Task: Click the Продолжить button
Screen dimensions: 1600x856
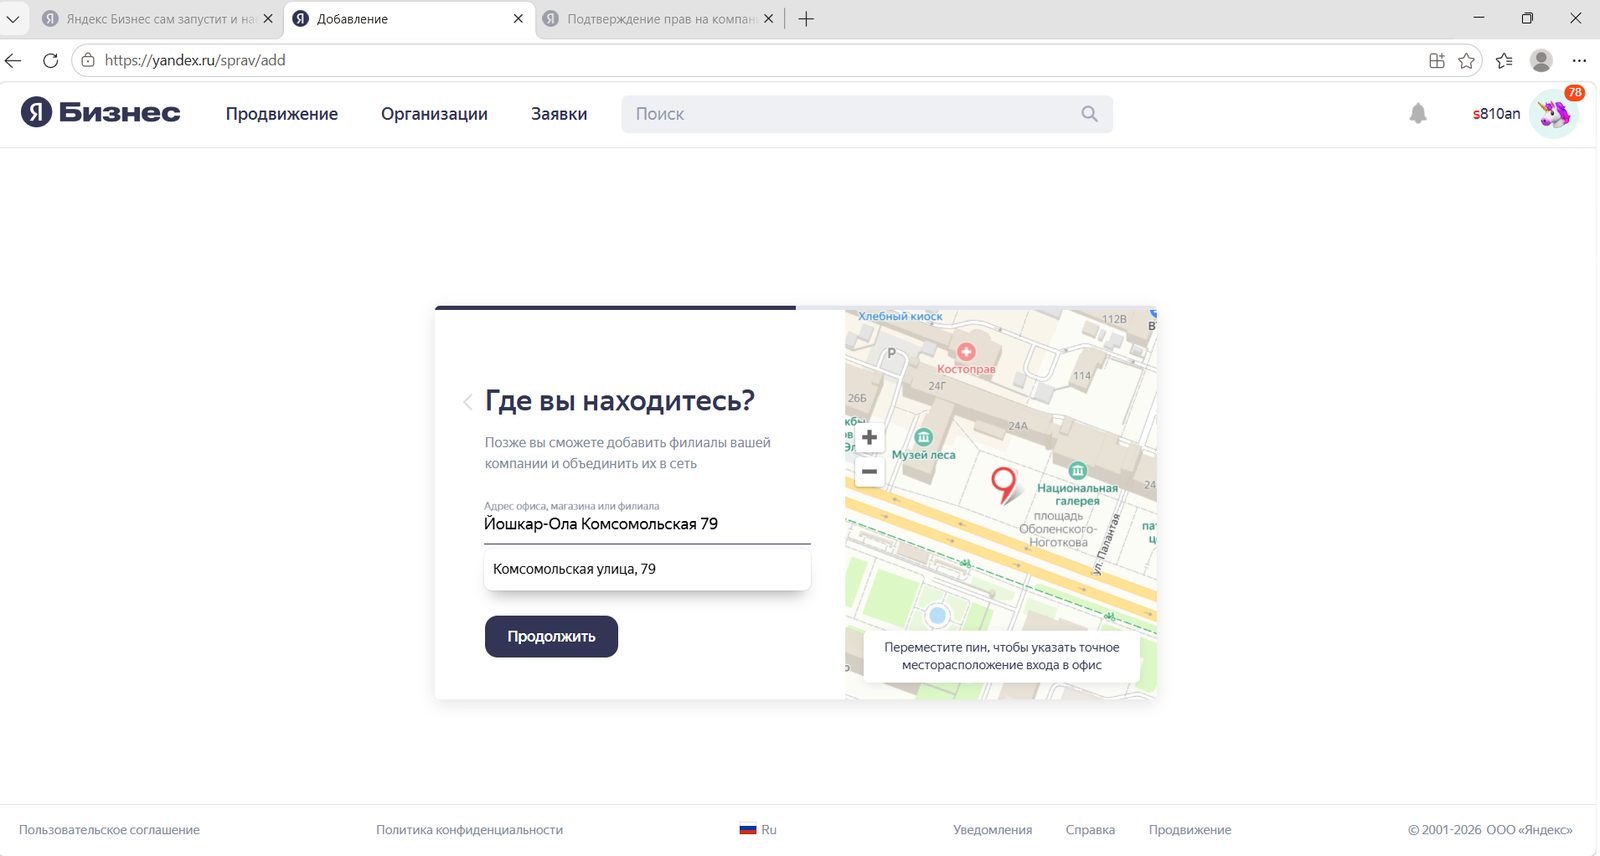Action: (551, 636)
